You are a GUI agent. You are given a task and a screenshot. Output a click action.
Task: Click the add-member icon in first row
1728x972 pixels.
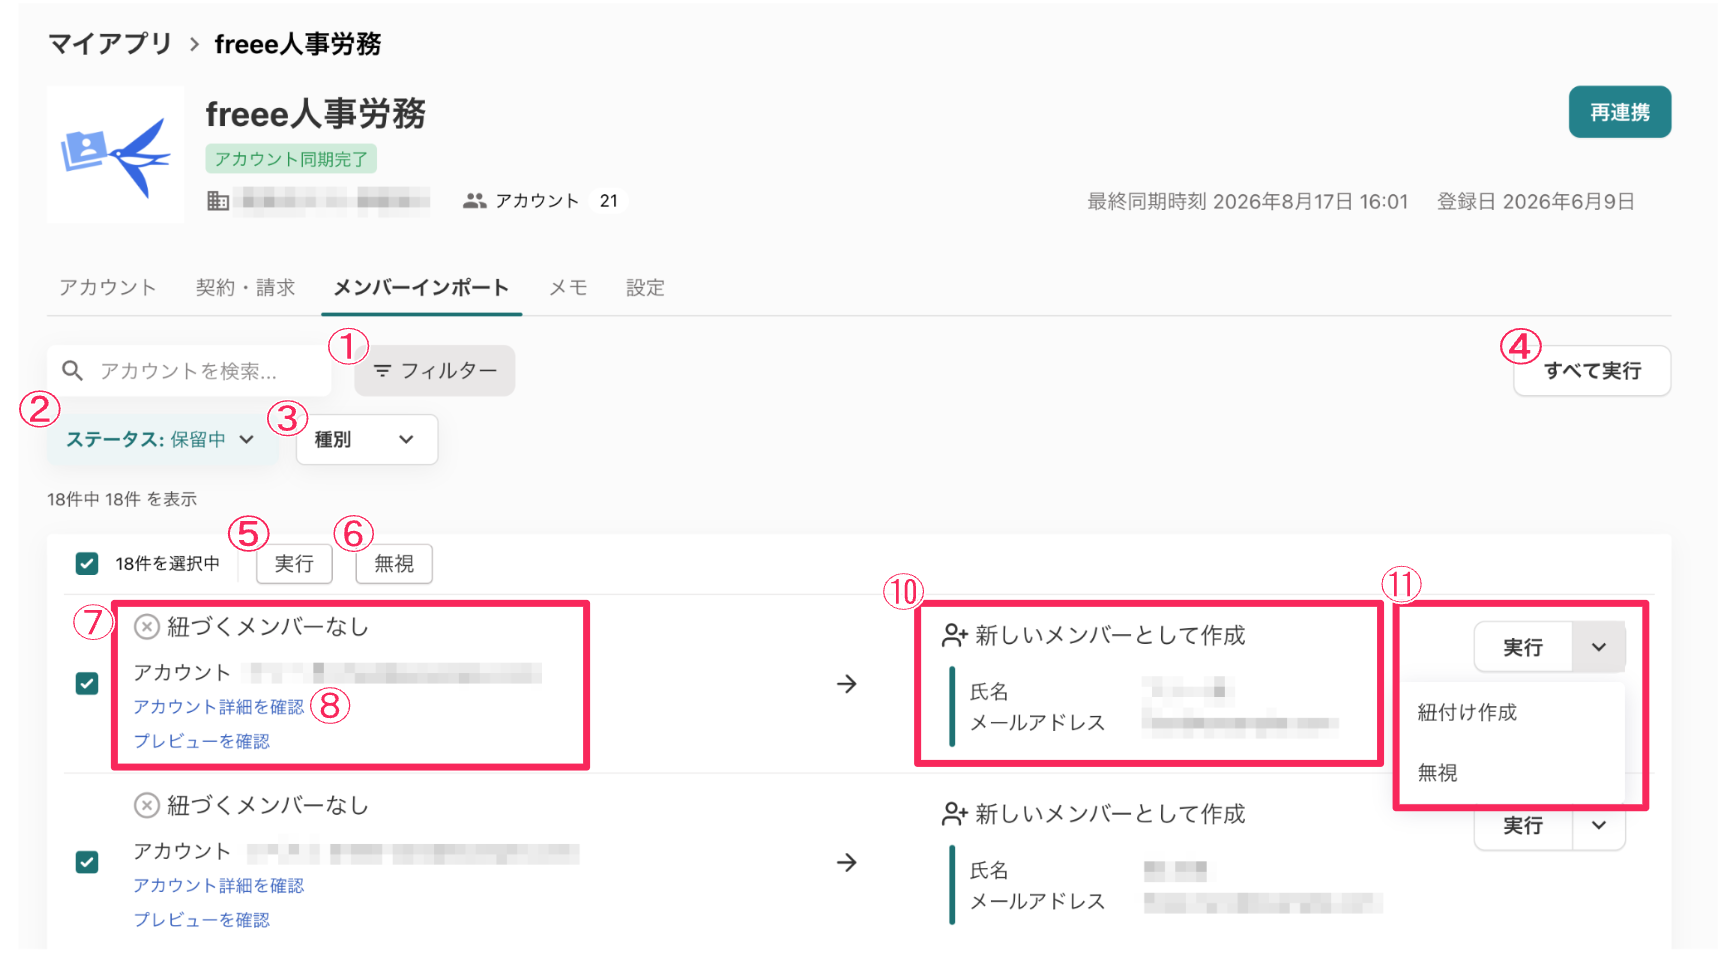955,636
